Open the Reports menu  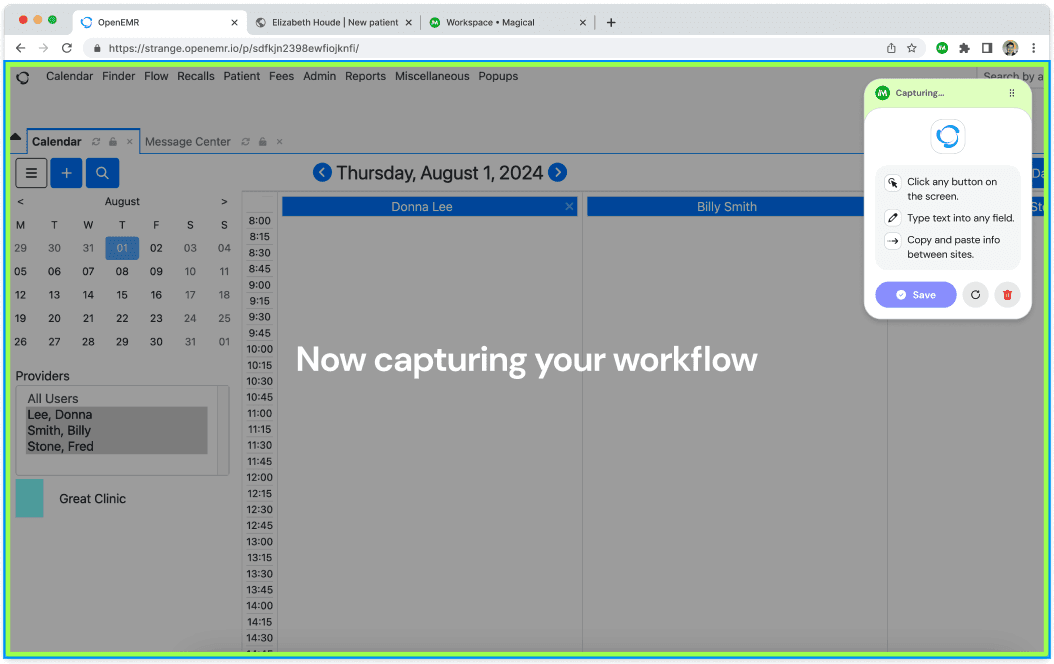pyautogui.click(x=365, y=76)
